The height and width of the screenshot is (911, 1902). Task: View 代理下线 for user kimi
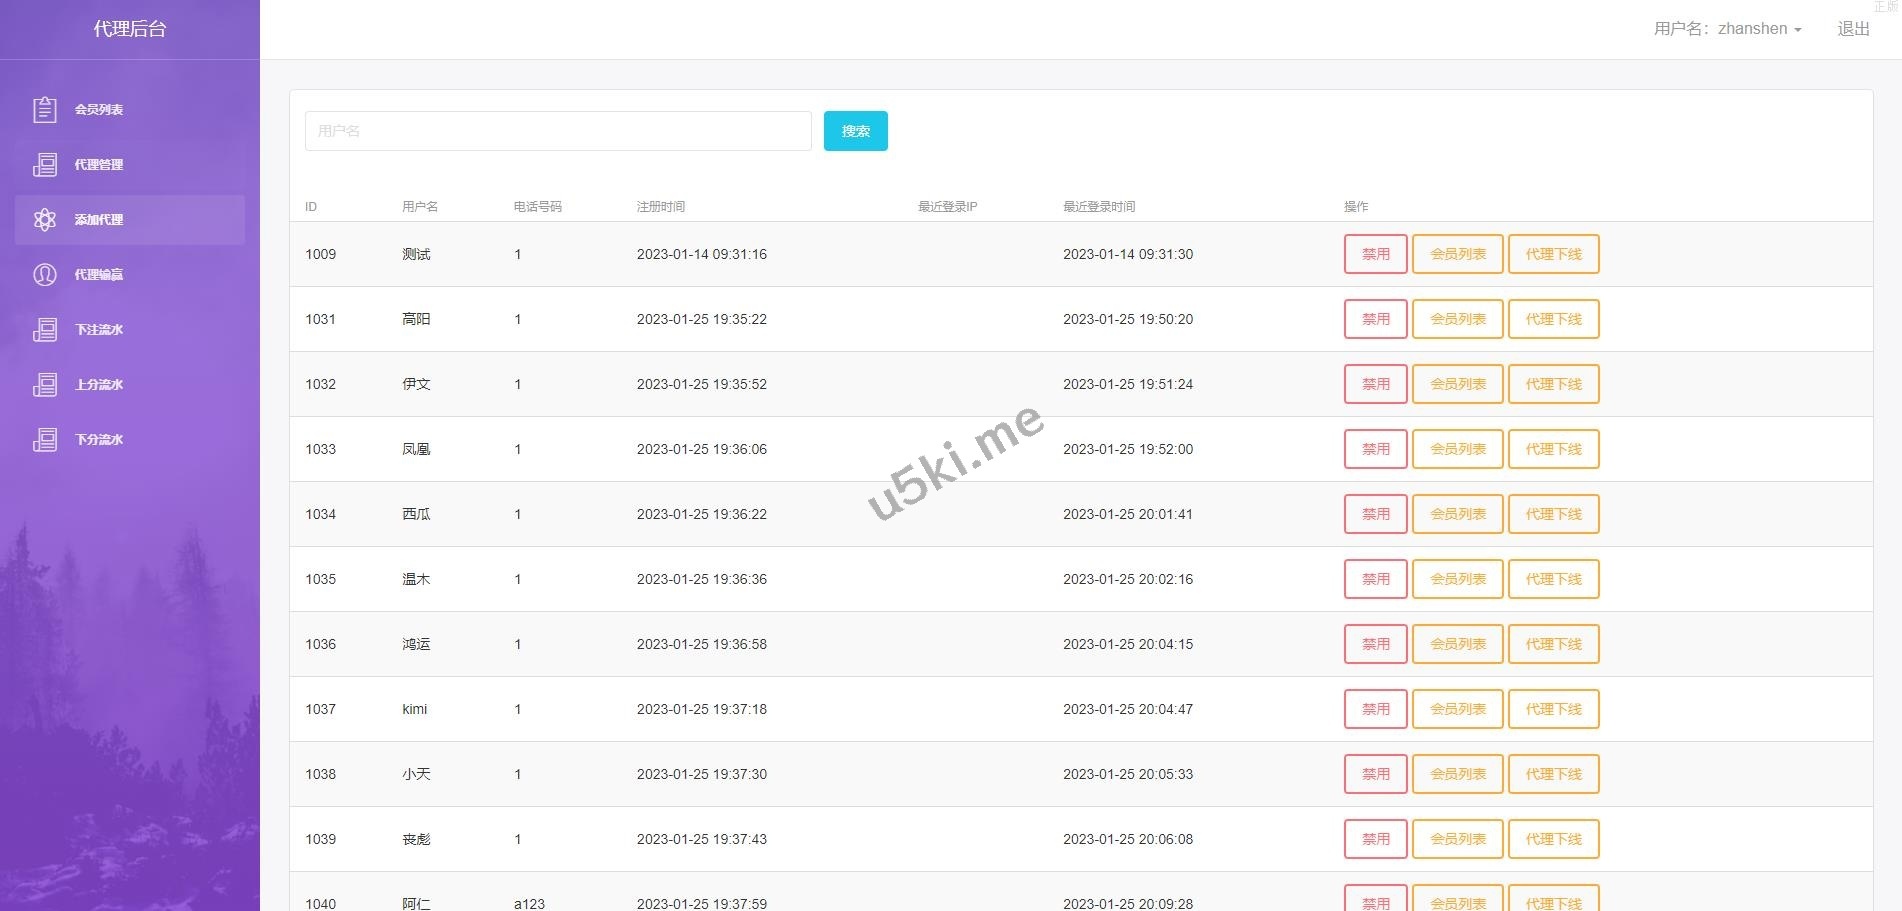(1553, 709)
